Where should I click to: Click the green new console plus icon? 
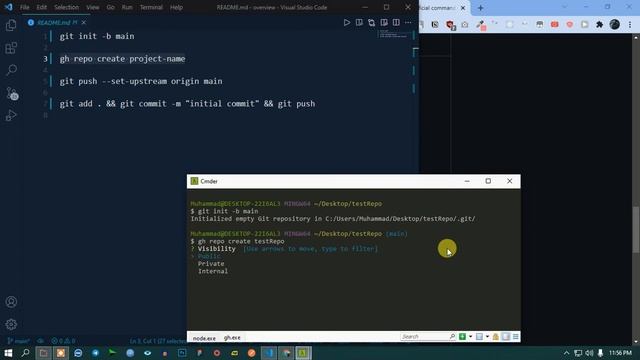(x=462, y=336)
